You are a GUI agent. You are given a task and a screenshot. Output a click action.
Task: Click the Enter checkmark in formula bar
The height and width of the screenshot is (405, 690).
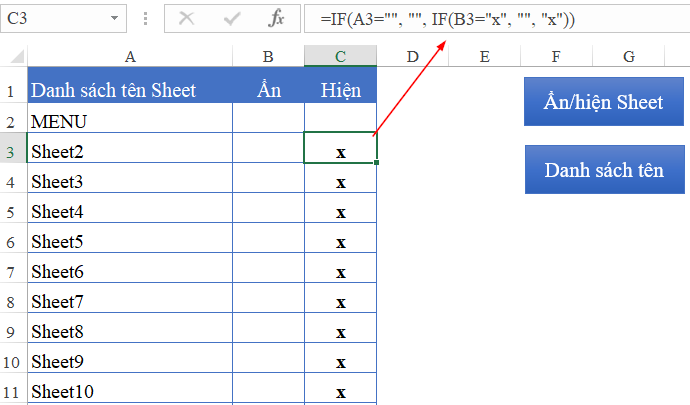click(232, 19)
